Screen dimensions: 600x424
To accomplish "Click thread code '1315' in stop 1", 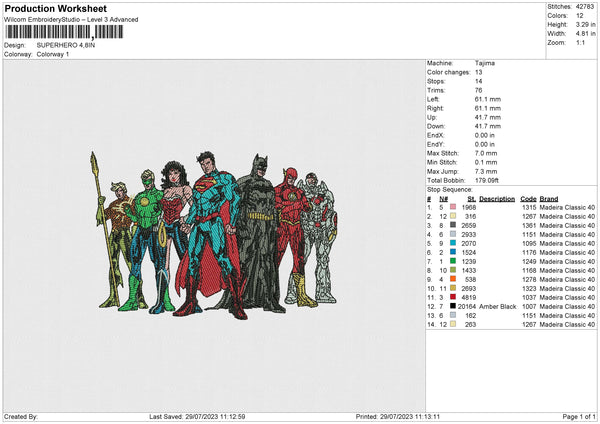I will [529, 207].
